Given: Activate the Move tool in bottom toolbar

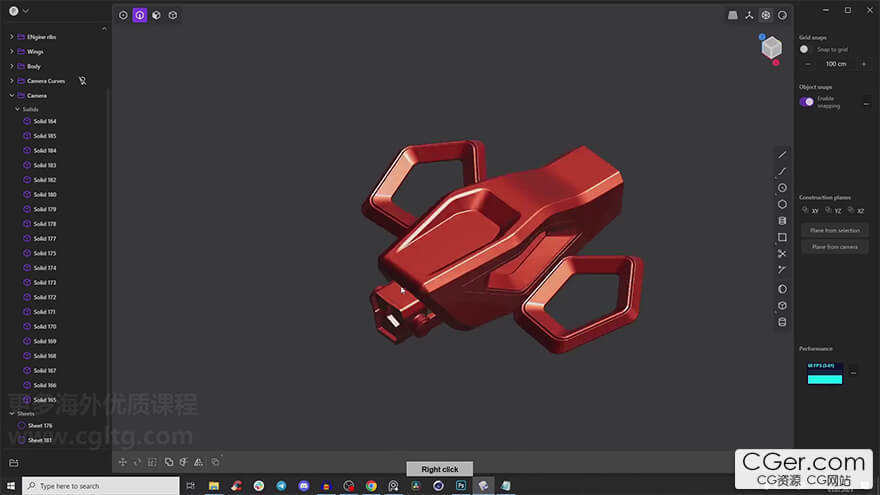Looking at the screenshot, I should pyautogui.click(x=122, y=462).
